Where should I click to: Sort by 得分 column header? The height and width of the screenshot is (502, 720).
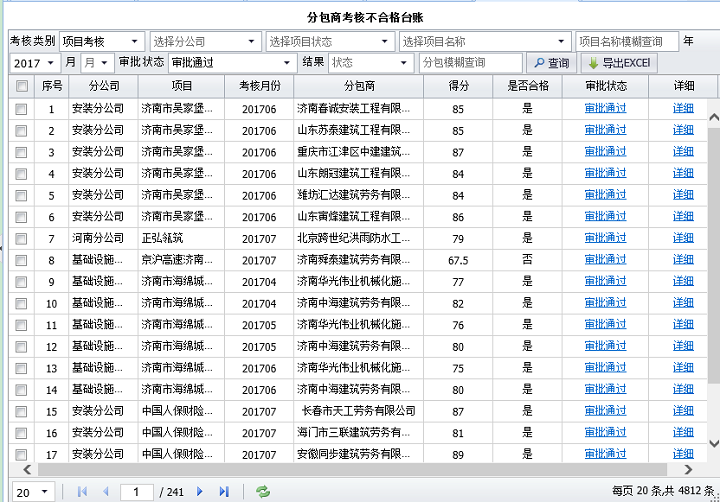point(458,86)
